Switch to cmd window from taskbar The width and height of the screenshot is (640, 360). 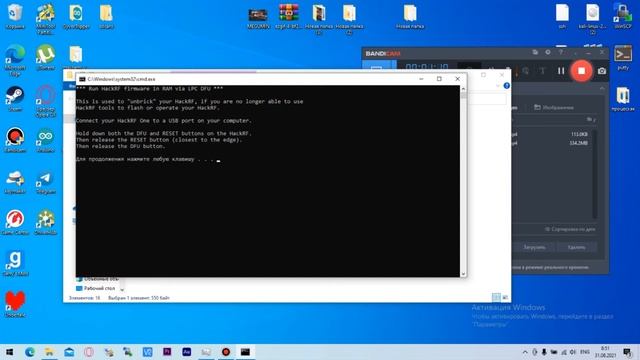(x=245, y=352)
